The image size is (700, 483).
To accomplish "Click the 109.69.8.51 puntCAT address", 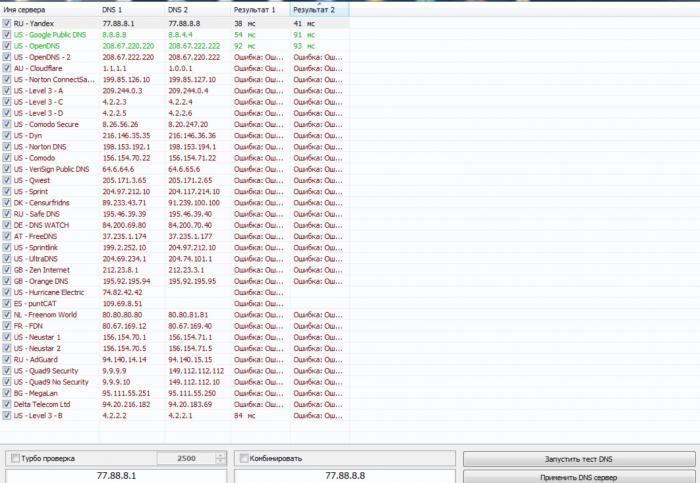I will [124, 303].
